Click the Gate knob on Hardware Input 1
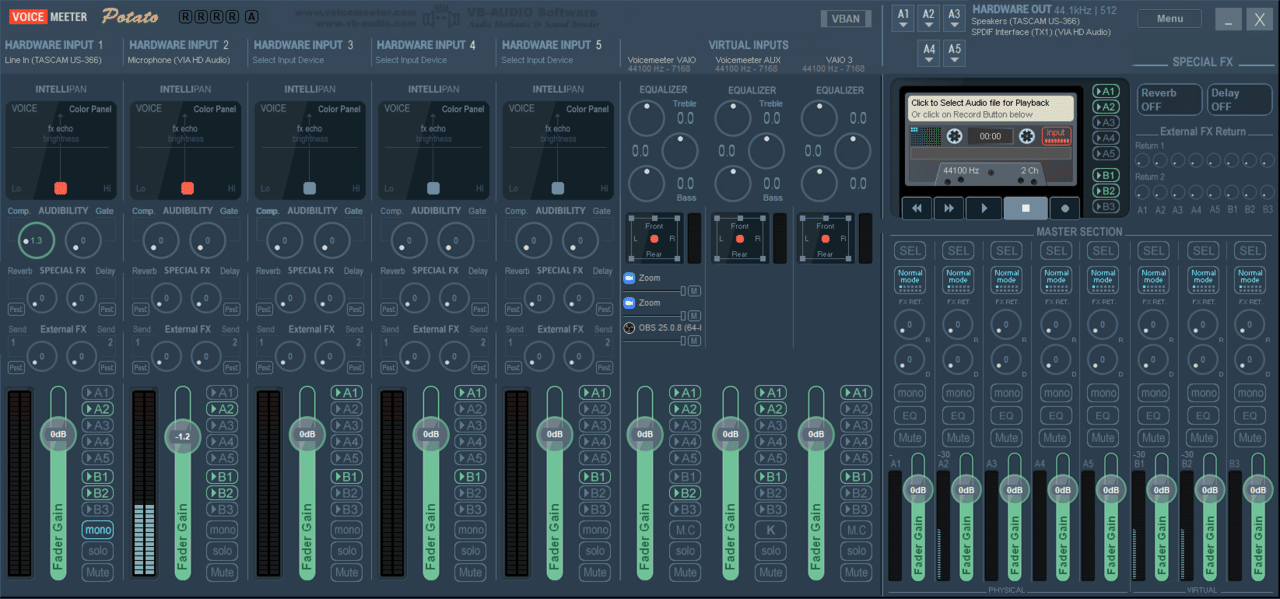1280x599 pixels. (x=83, y=240)
